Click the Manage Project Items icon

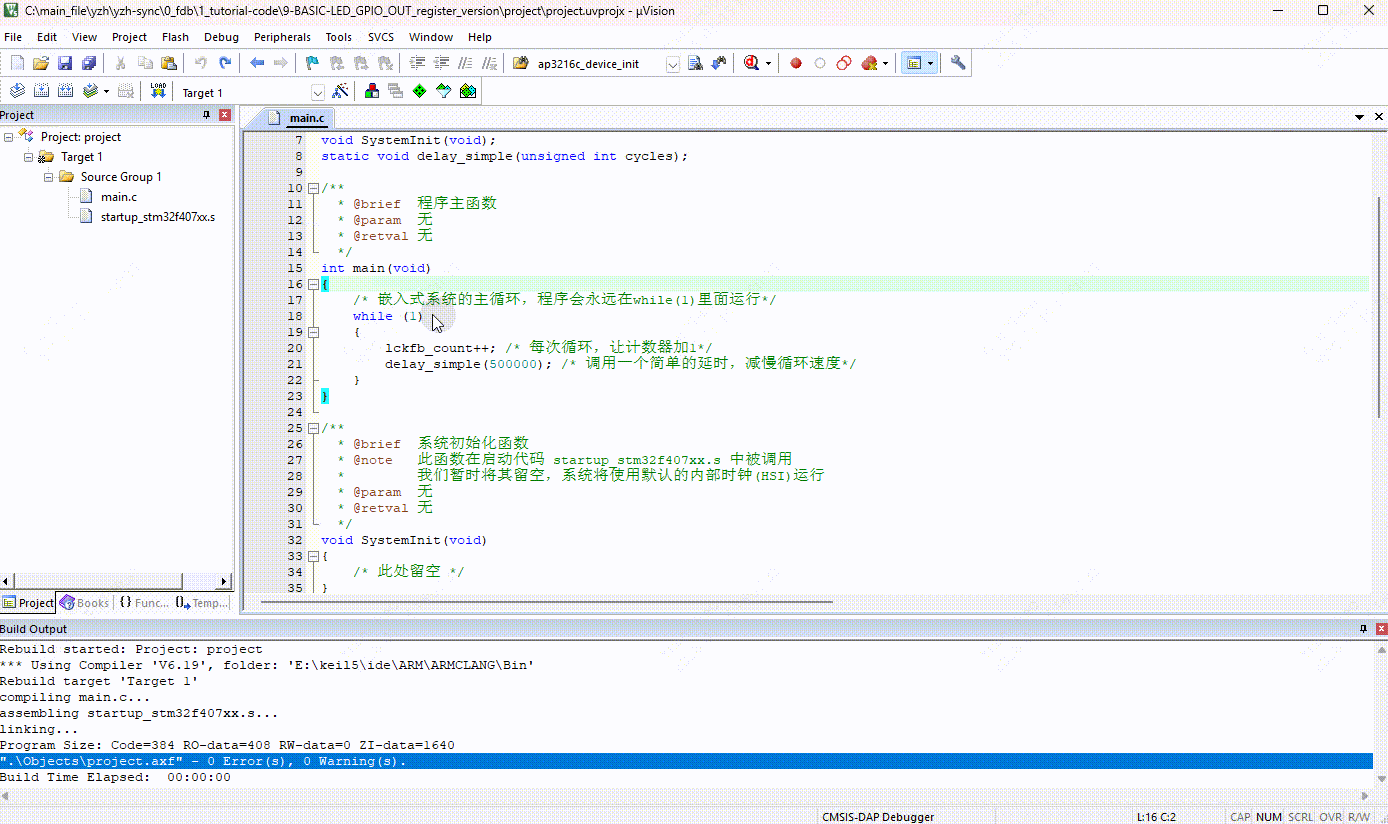(x=372, y=91)
